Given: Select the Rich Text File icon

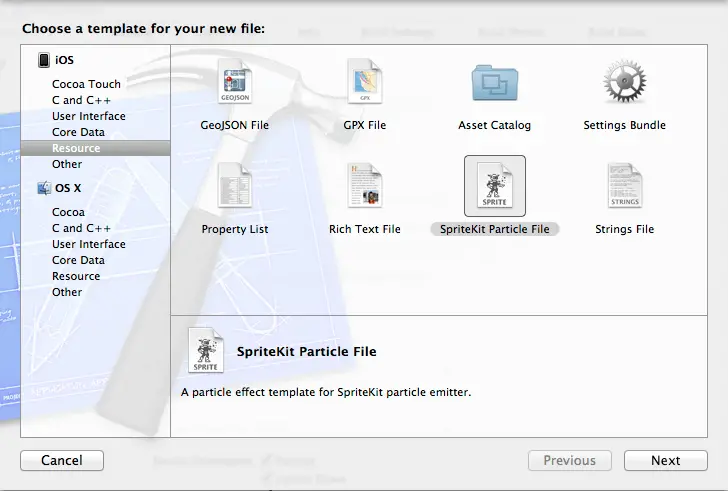Looking at the screenshot, I should 364,186.
